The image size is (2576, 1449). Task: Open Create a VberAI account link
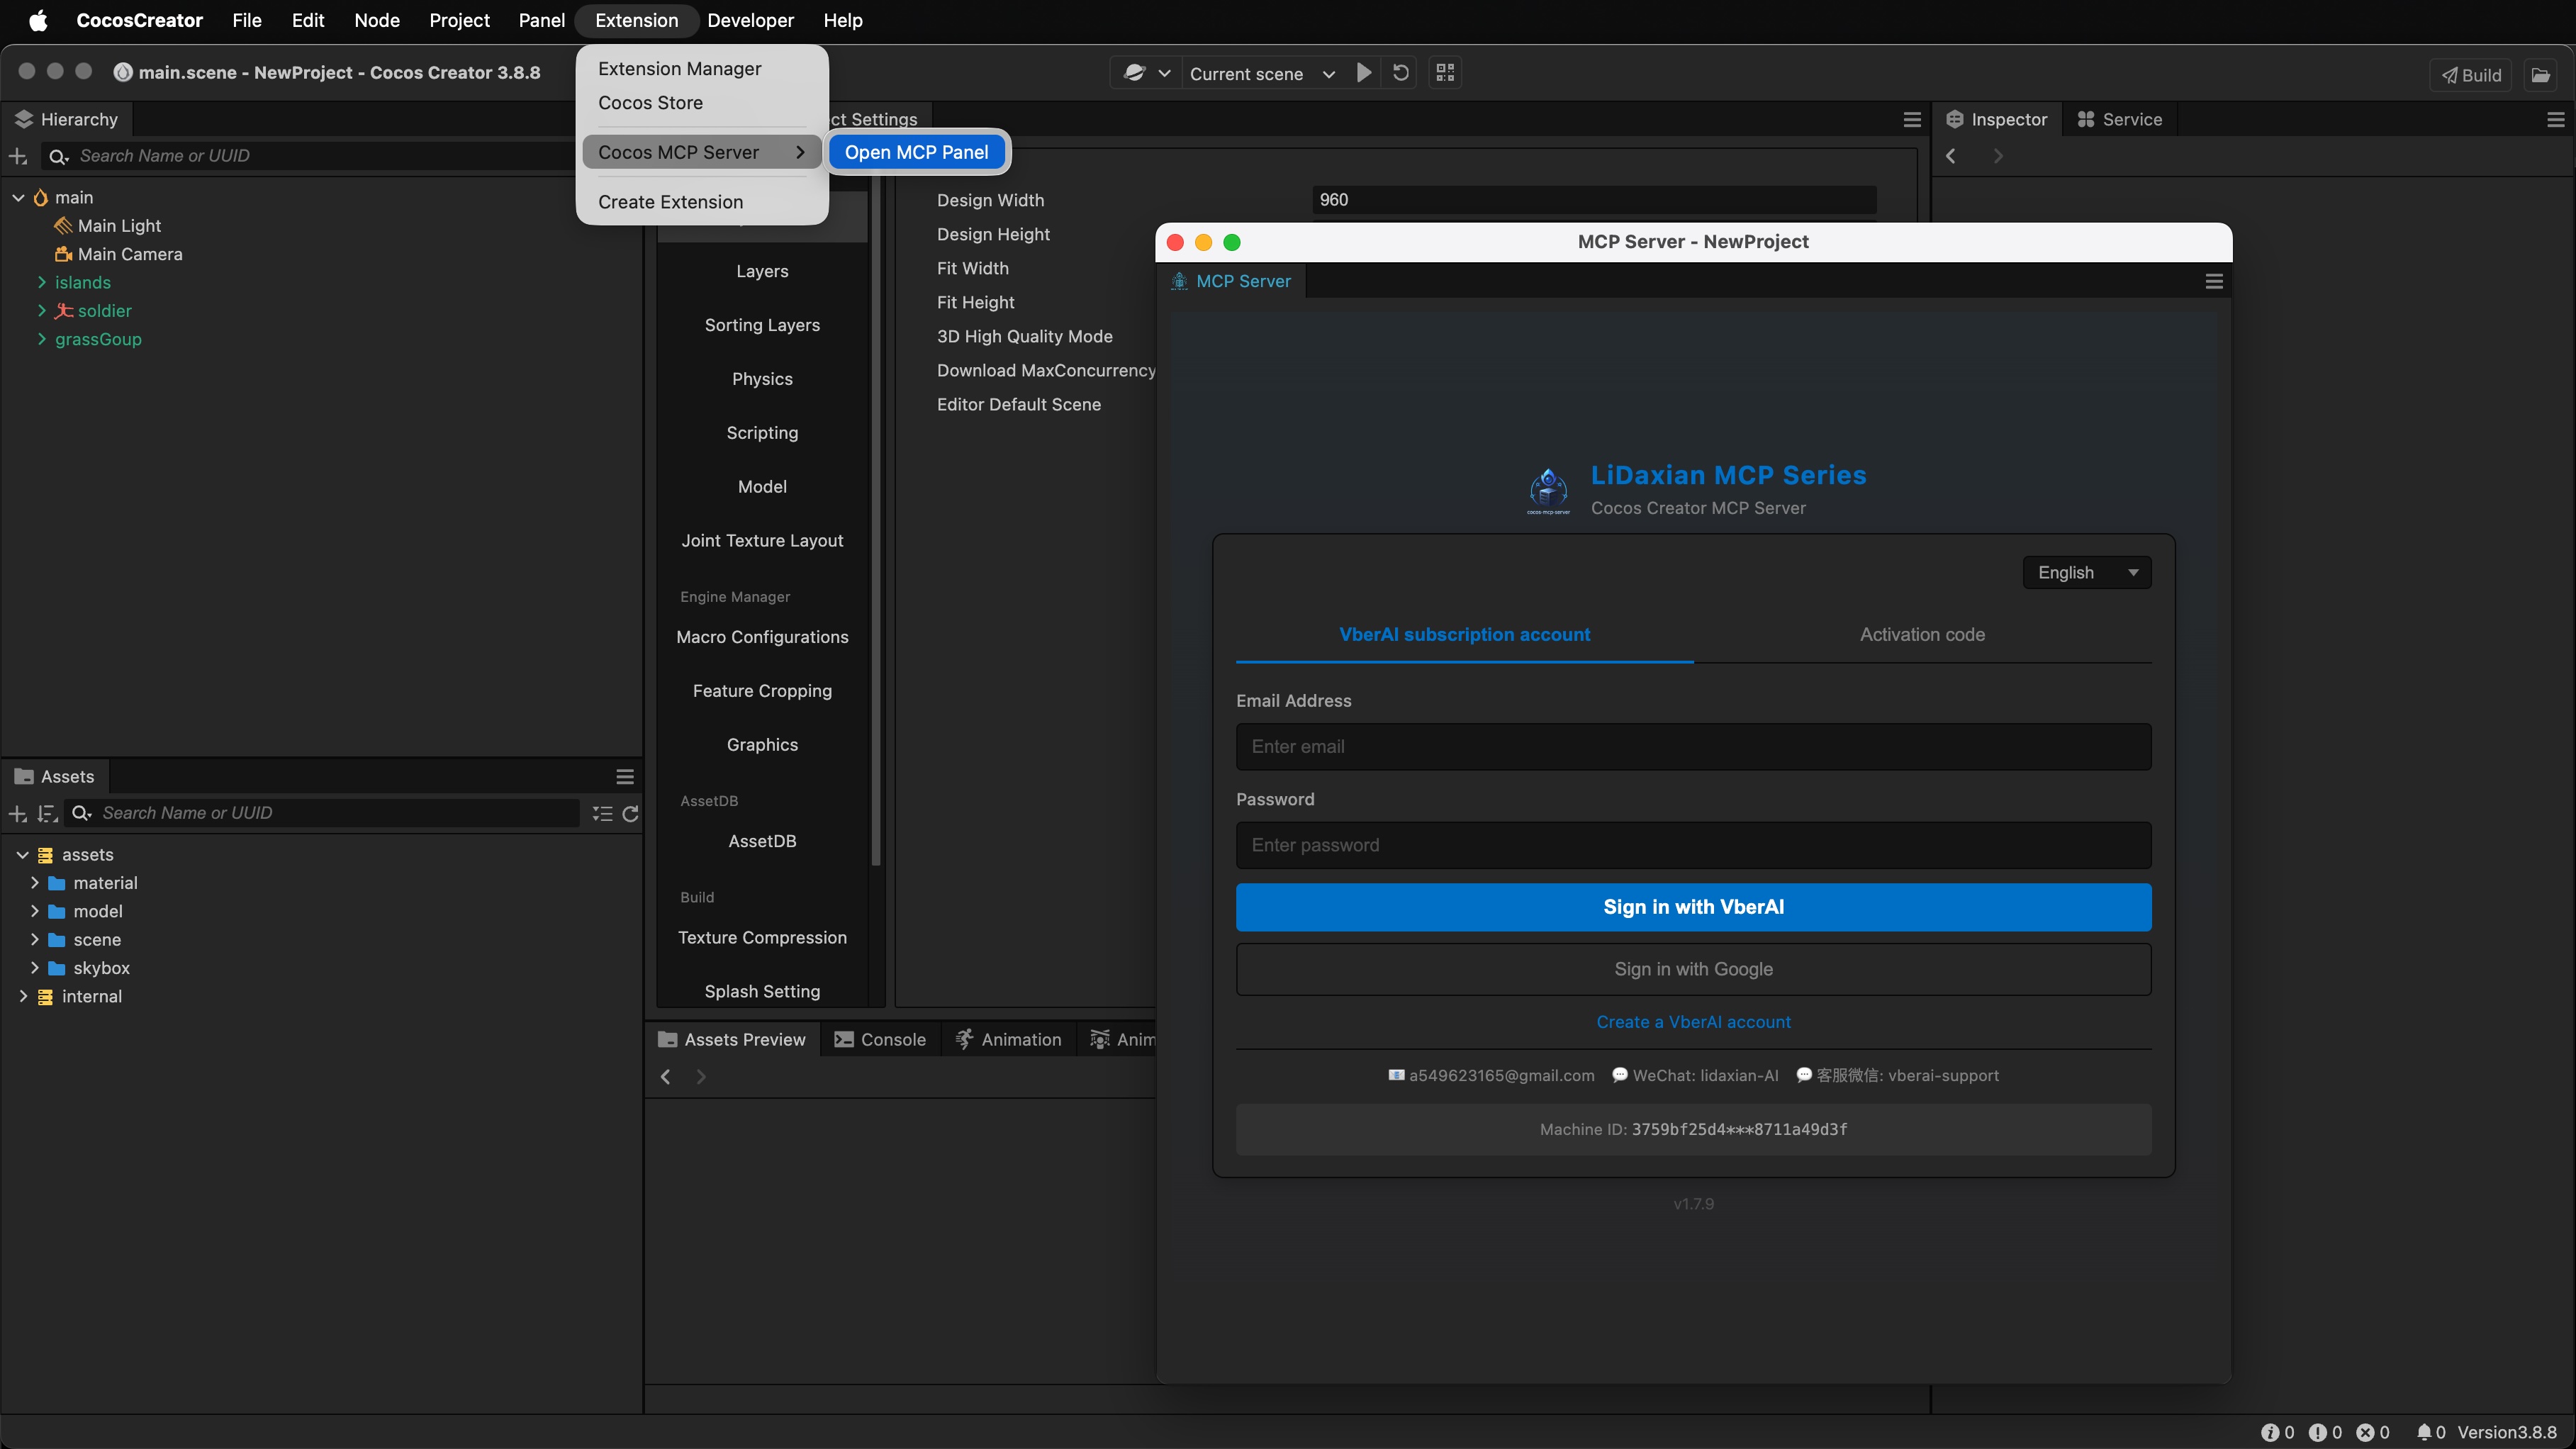[x=1693, y=1022]
